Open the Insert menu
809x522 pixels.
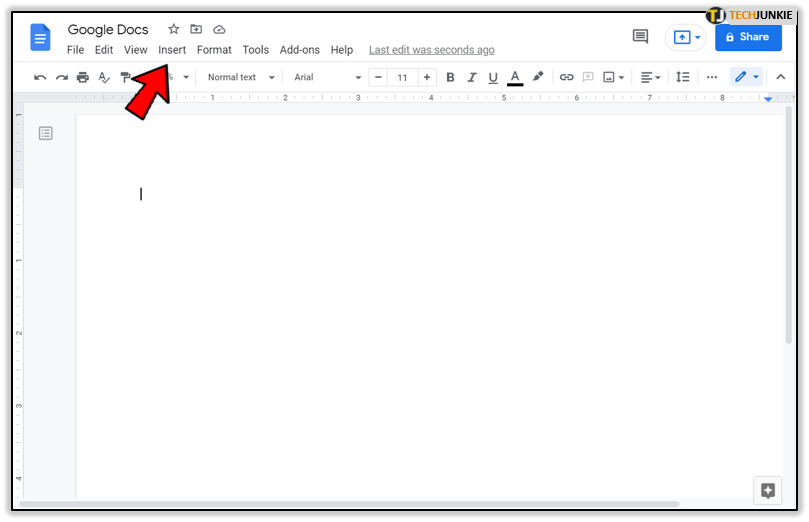tap(172, 50)
